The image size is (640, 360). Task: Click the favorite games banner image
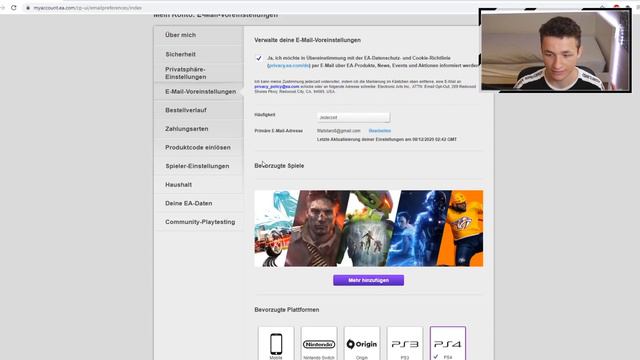pos(369,228)
